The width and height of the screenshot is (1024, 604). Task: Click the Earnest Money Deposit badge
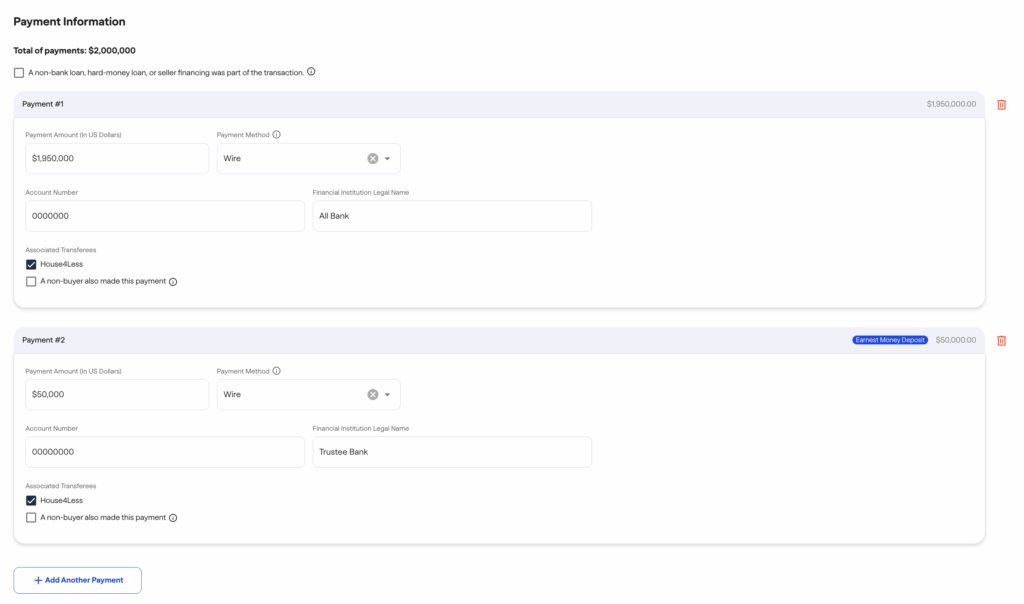tap(890, 340)
